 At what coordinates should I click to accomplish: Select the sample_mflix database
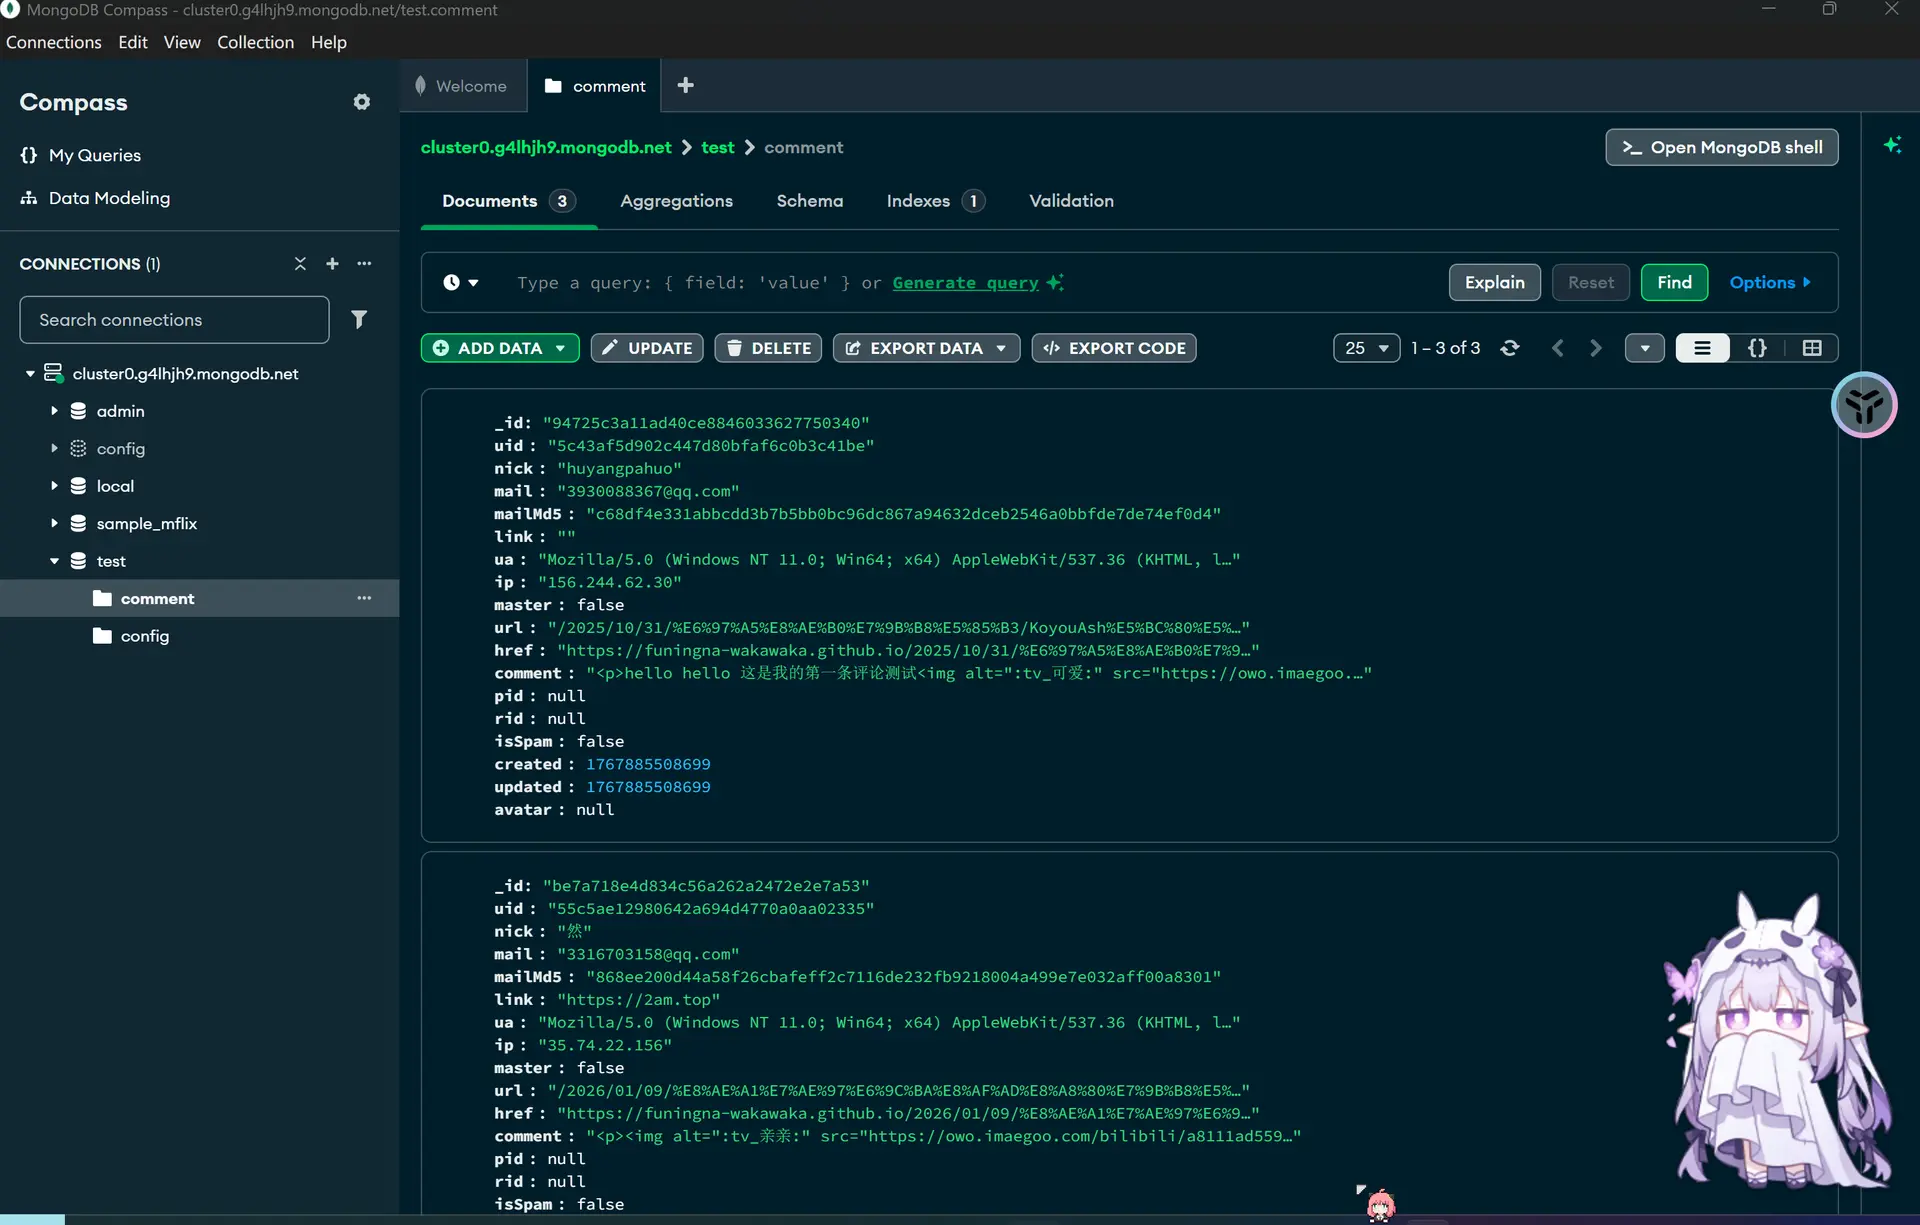[147, 523]
